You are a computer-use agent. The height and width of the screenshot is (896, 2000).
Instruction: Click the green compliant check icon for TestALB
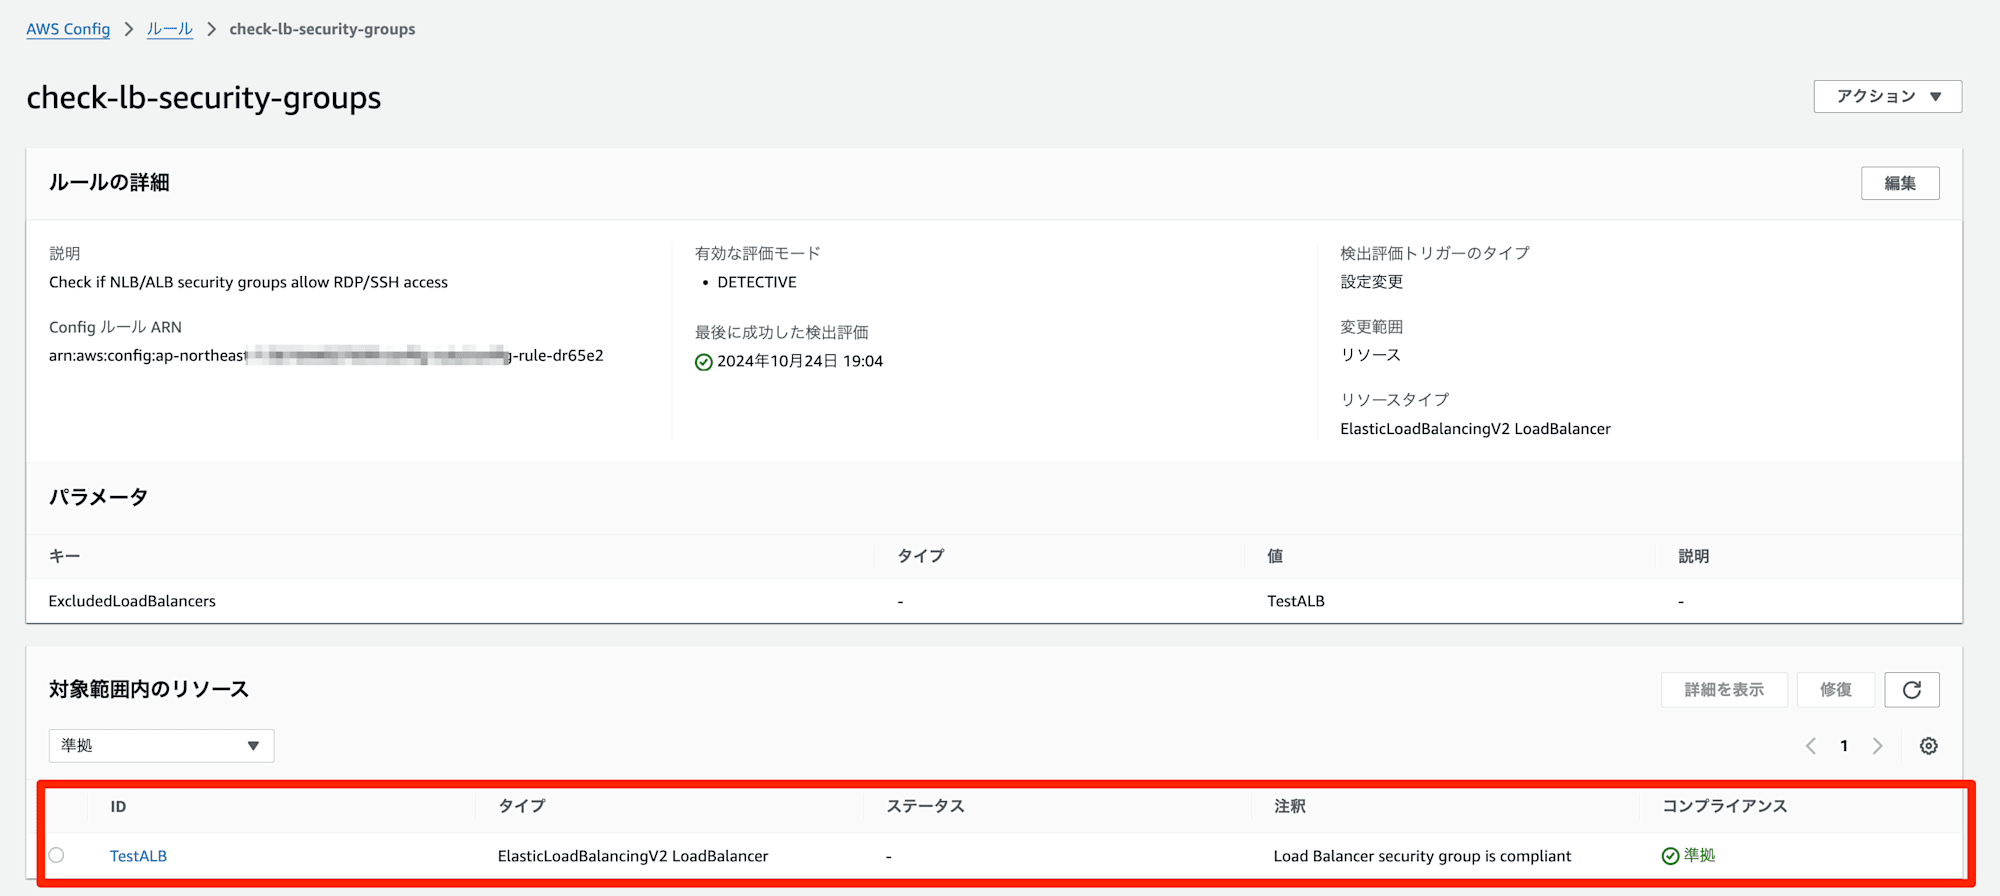(1670, 856)
